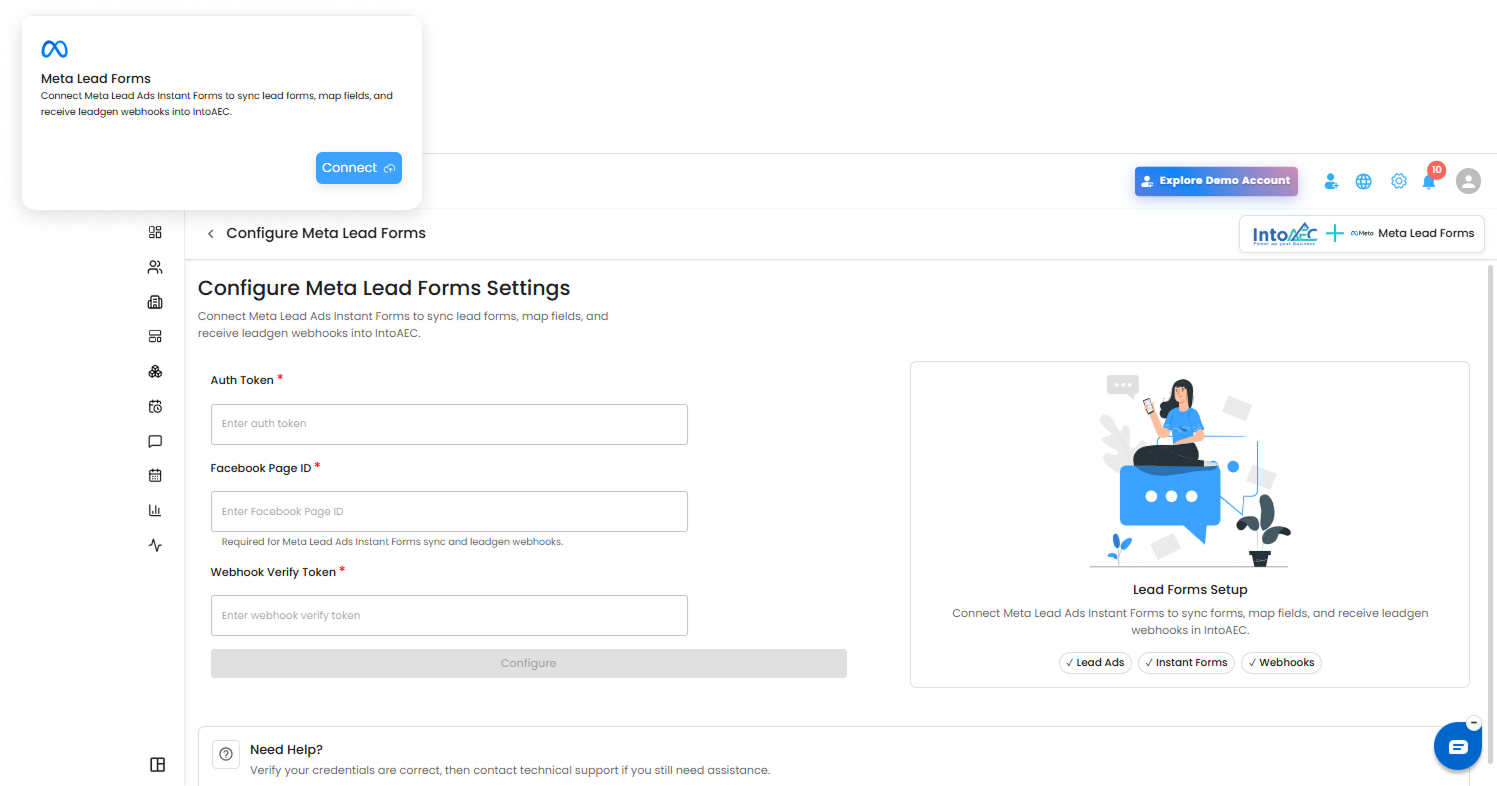Click the "Facebook Page ID" field label
1497x786 pixels.
click(x=261, y=468)
